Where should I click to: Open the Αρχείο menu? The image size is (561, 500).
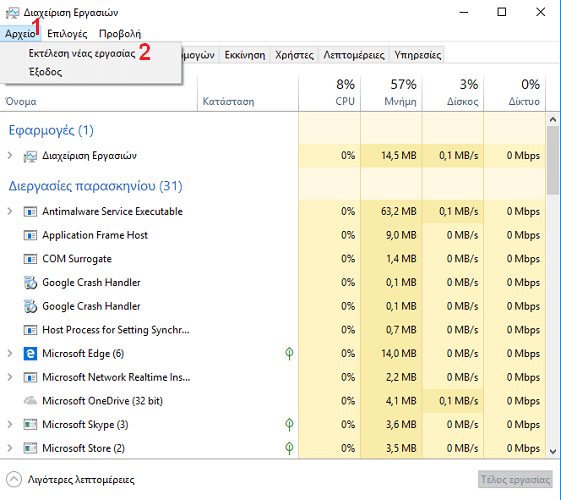(20, 34)
